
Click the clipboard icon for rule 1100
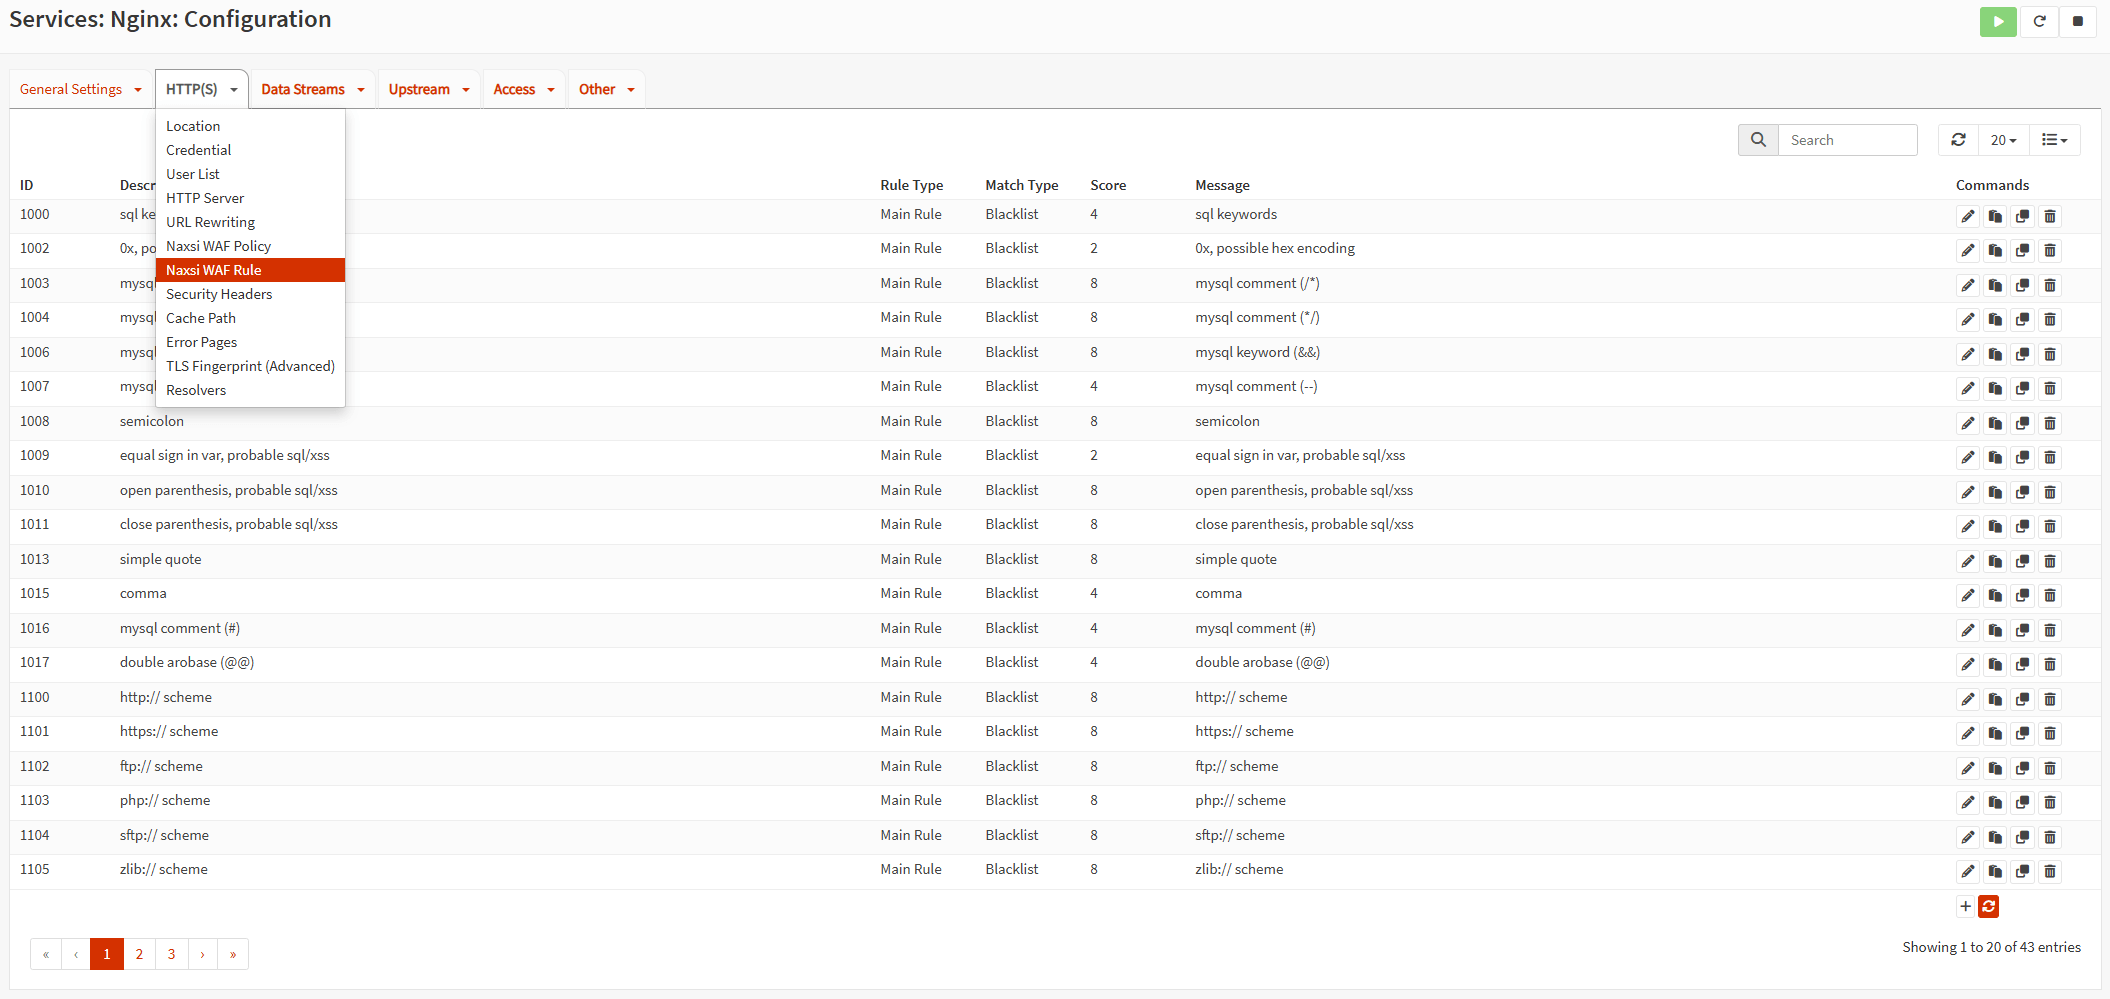coord(1995,699)
